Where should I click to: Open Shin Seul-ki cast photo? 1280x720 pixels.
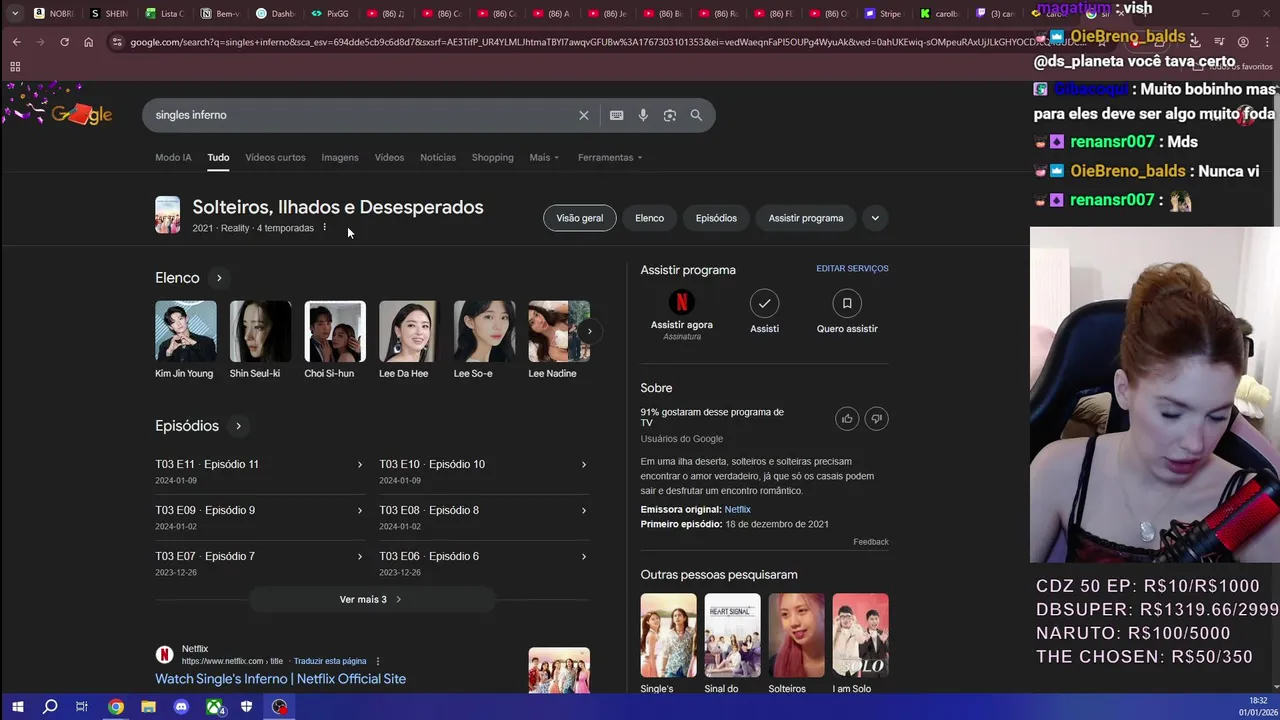pyautogui.click(x=260, y=331)
